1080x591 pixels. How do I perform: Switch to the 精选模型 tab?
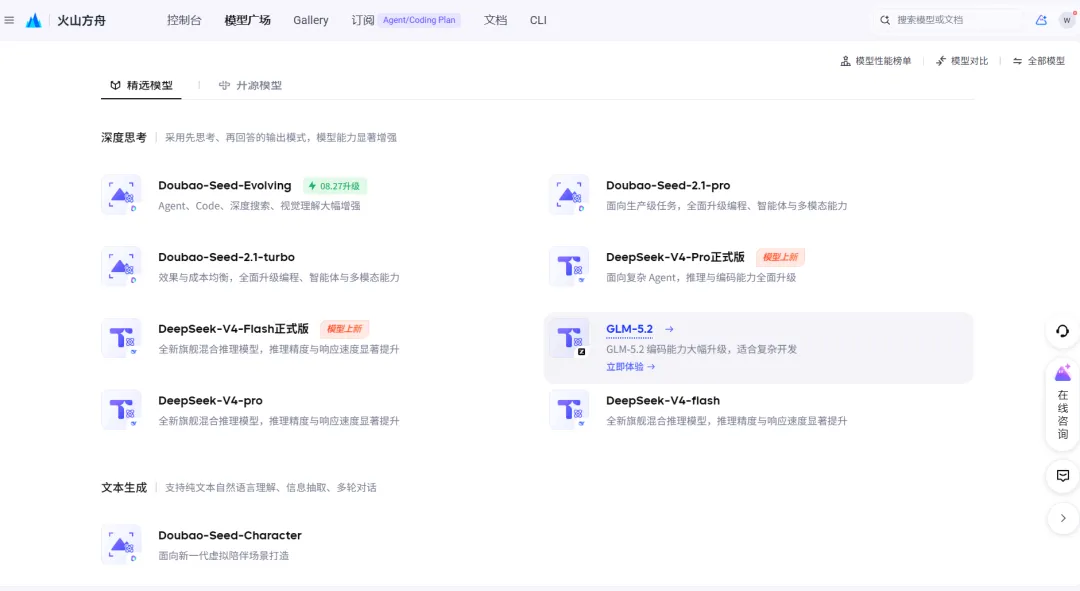click(x=141, y=85)
